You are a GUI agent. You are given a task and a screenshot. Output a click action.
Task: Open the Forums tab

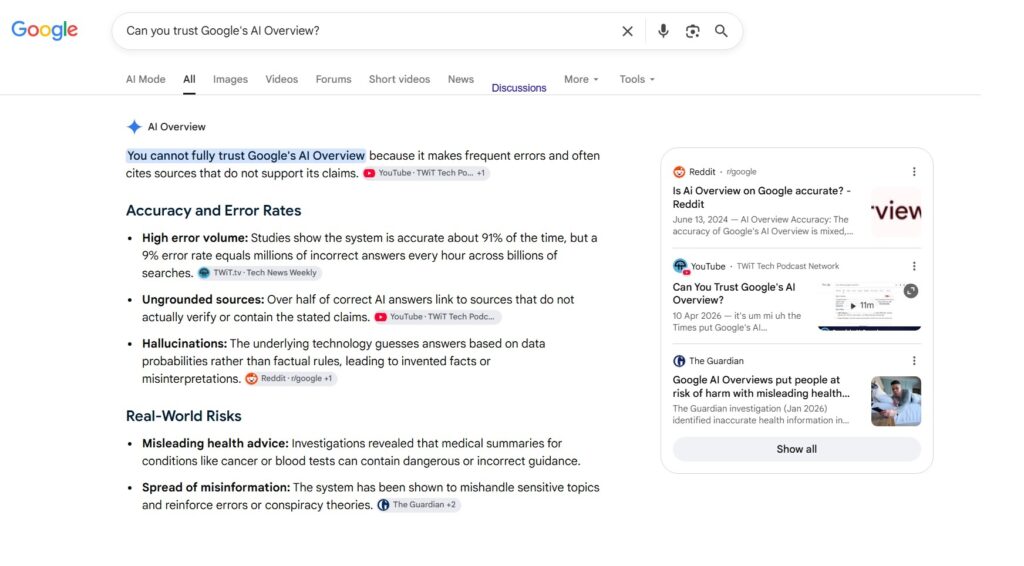(334, 79)
